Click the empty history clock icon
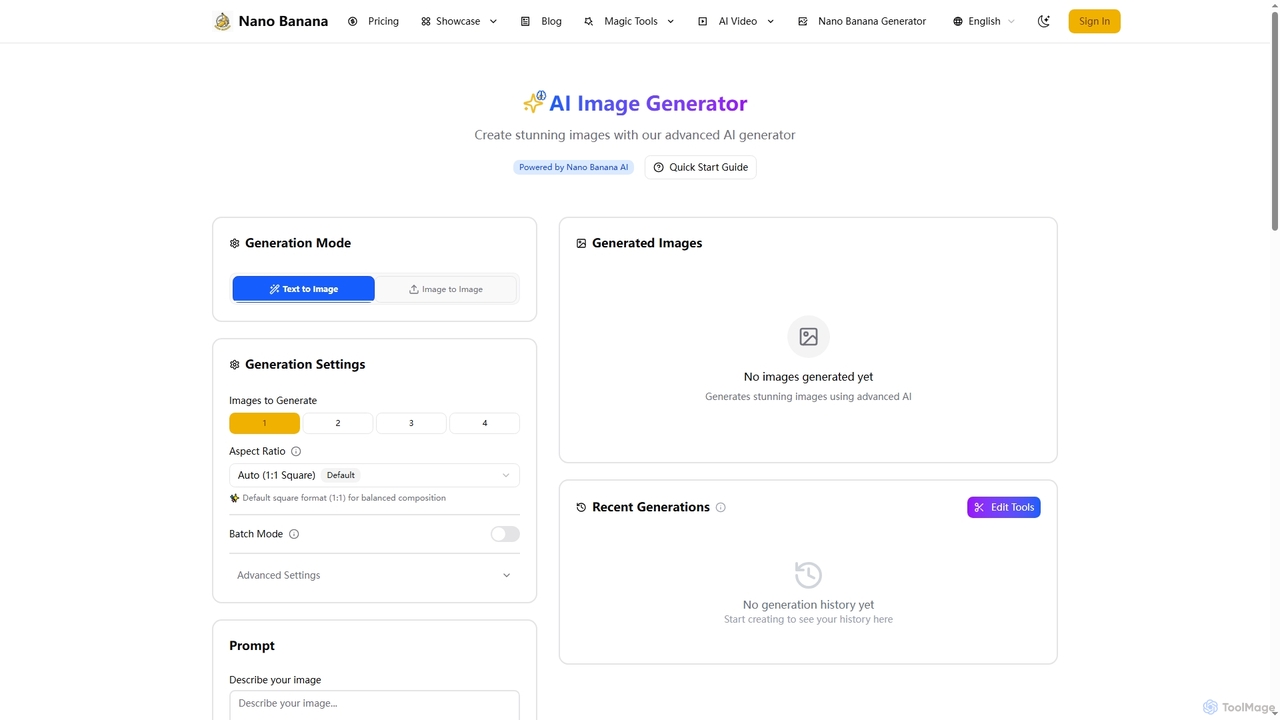This screenshot has width=1280, height=720. tap(808, 575)
